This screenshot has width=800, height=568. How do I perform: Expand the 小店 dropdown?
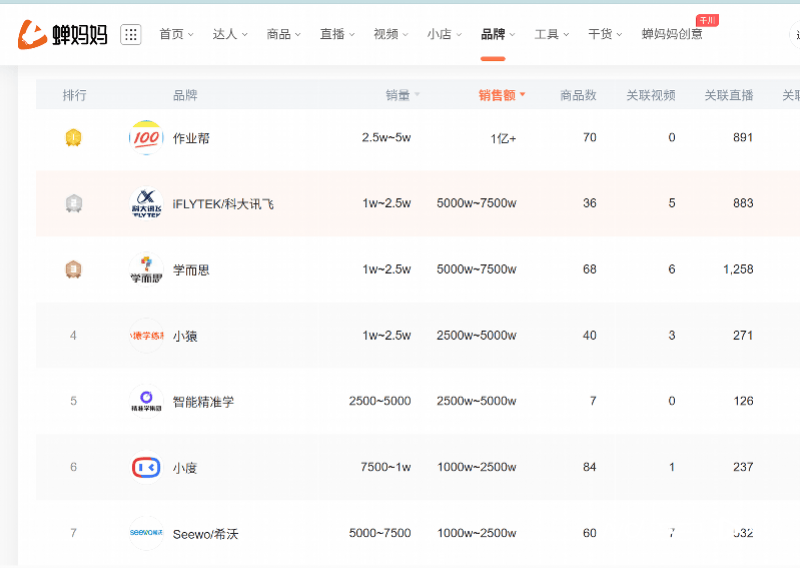(x=444, y=34)
